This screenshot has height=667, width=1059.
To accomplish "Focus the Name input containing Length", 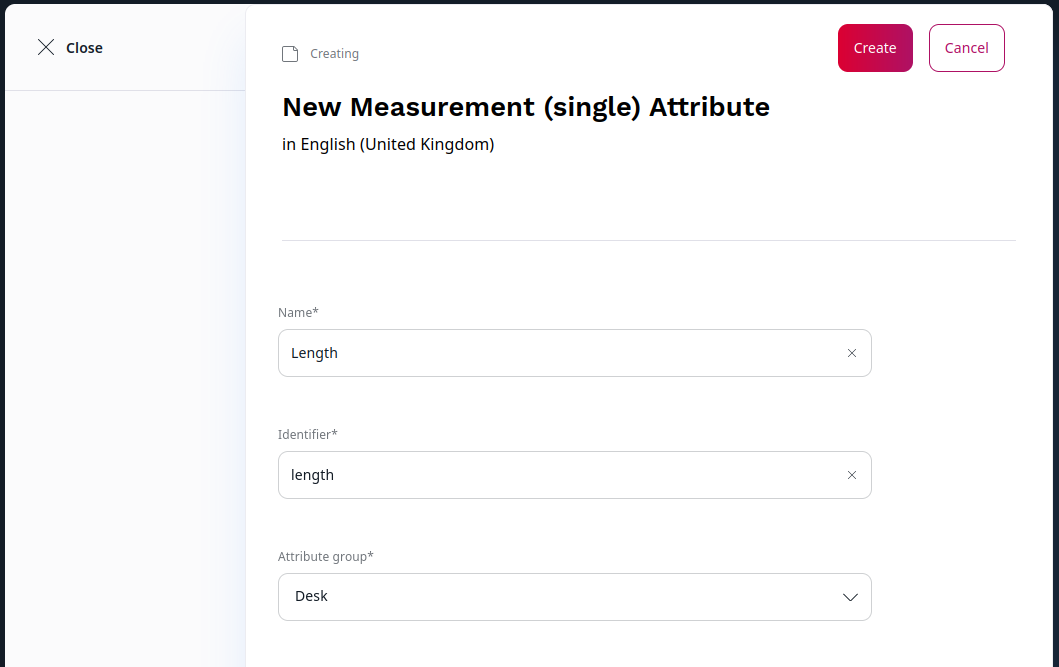I will tap(575, 353).
